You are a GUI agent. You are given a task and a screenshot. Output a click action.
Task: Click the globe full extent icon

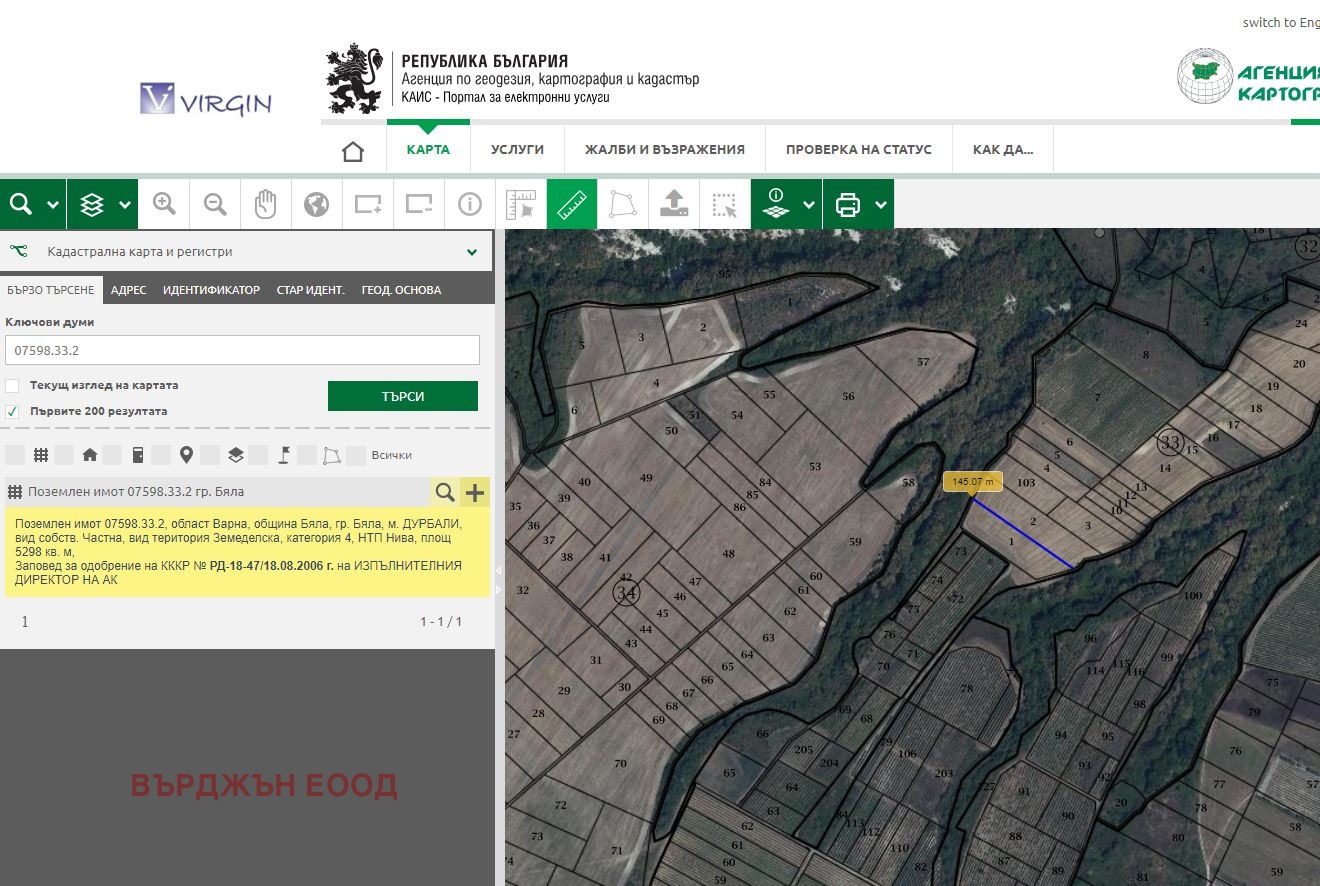pyautogui.click(x=316, y=204)
